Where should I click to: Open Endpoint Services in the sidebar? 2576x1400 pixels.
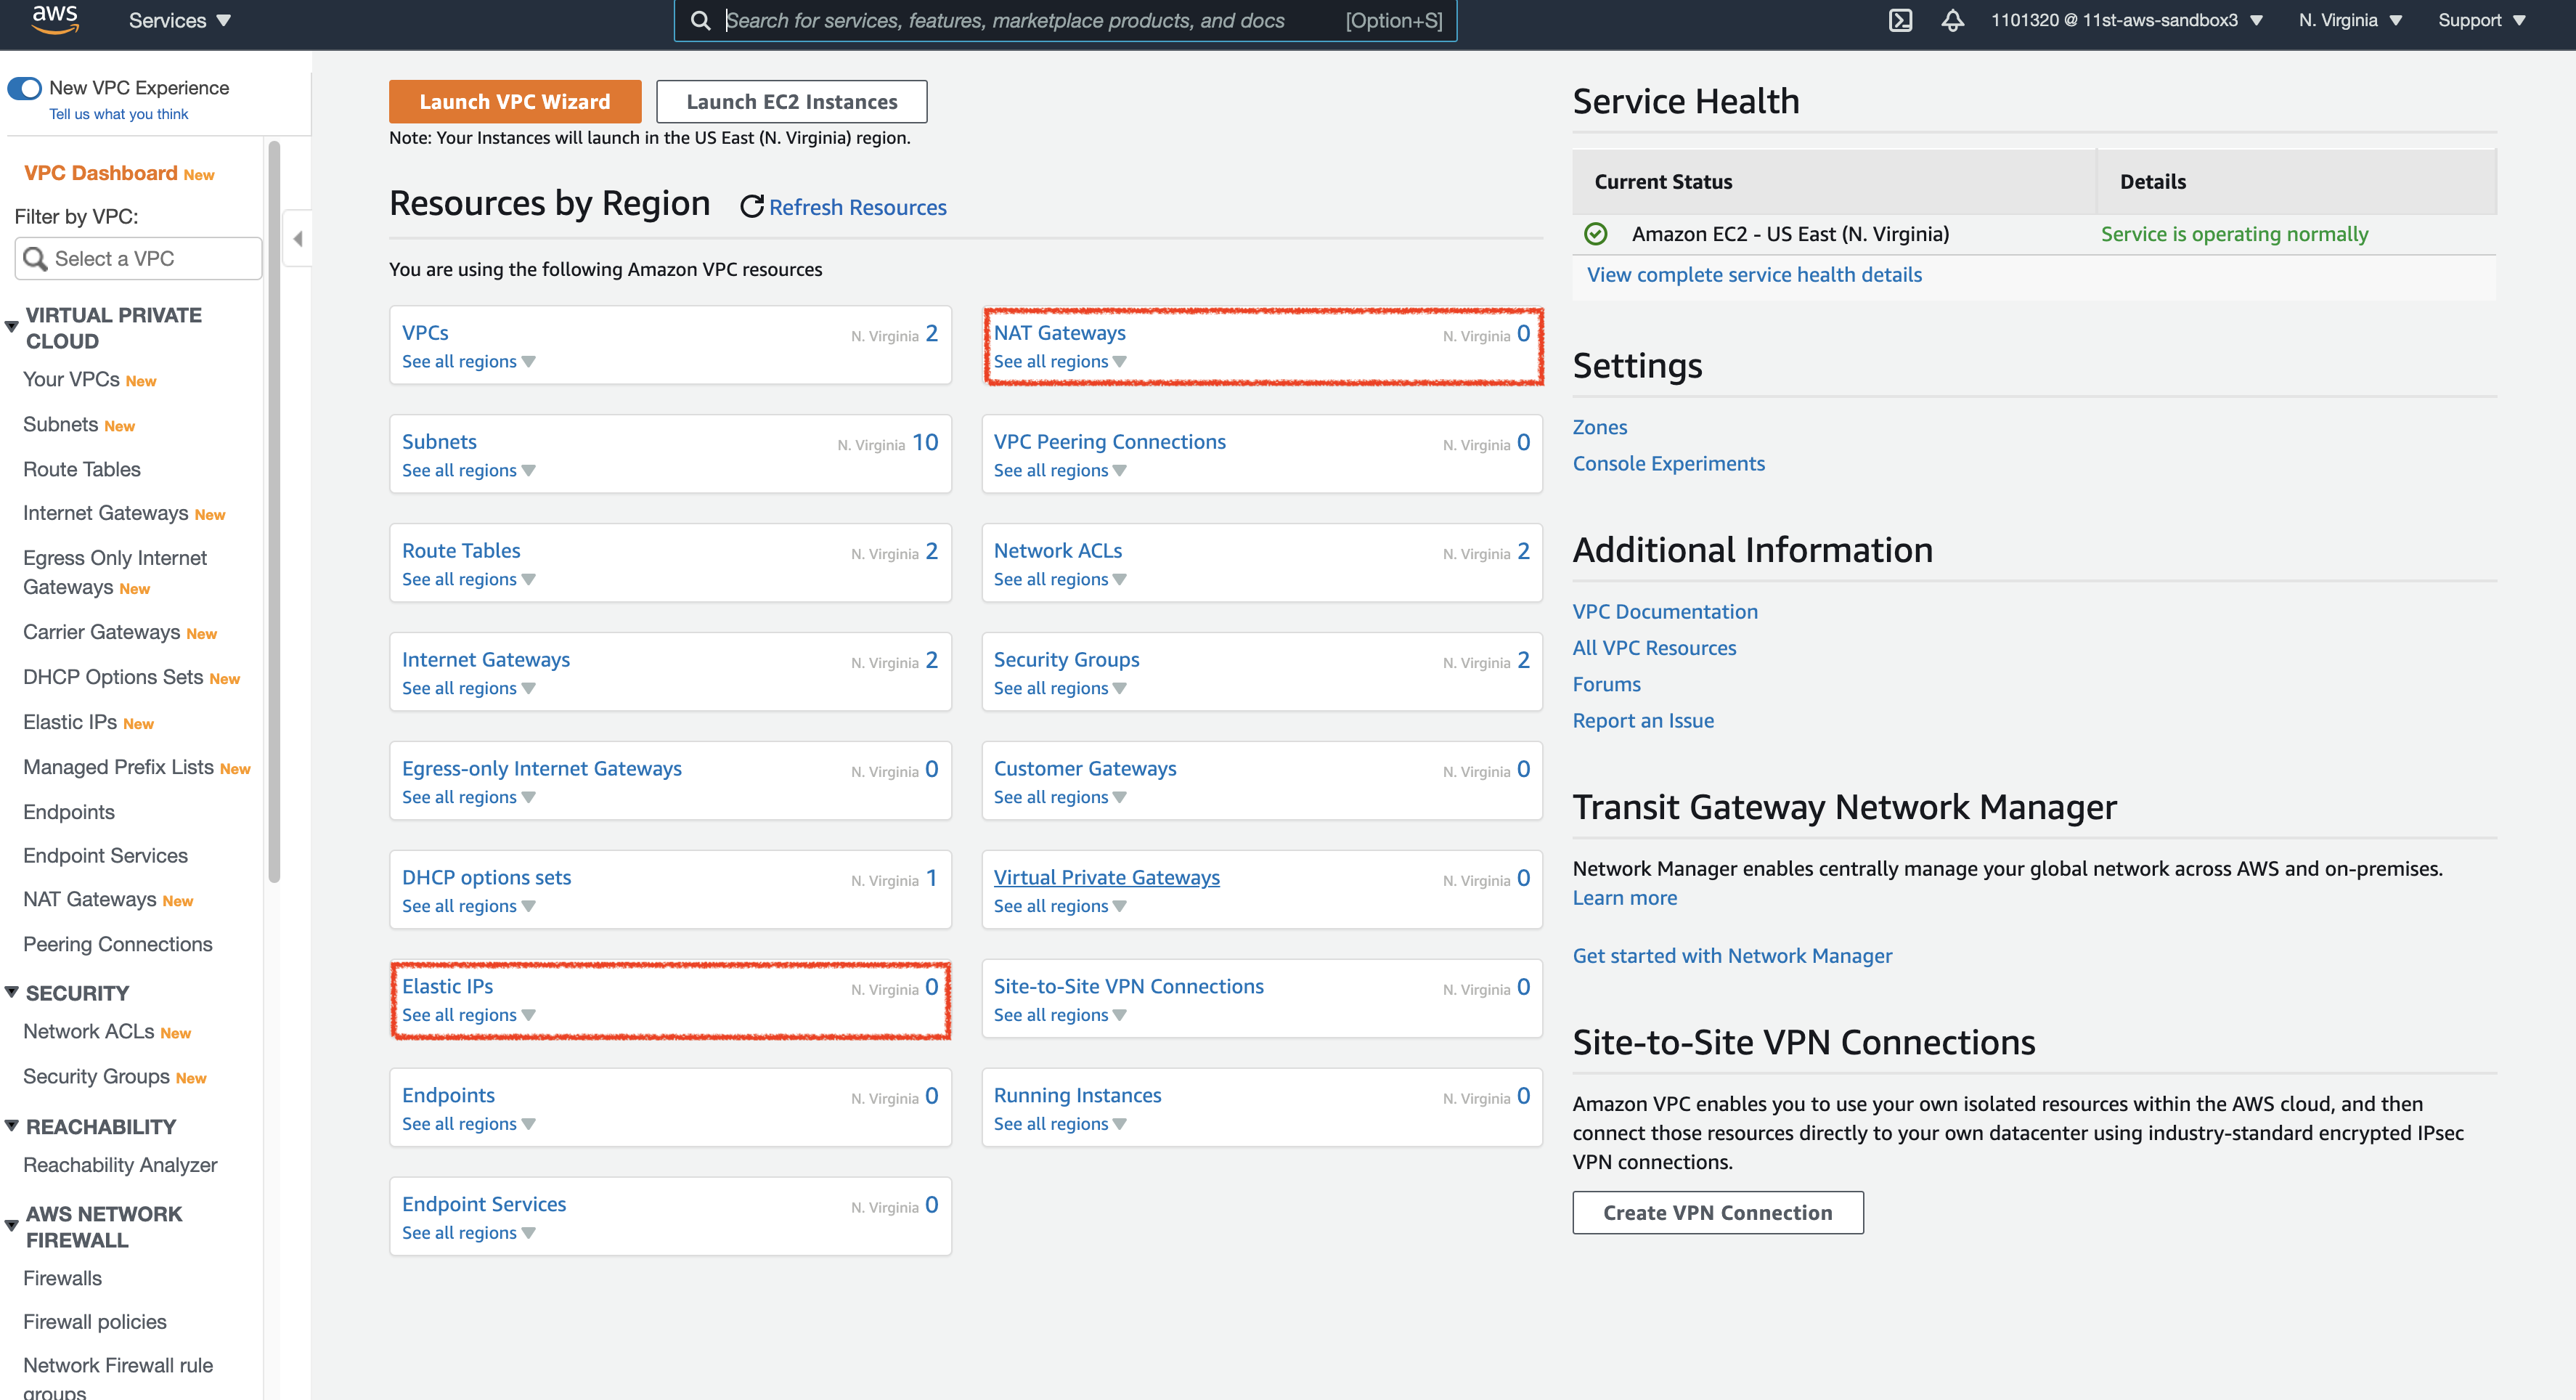tap(105, 856)
